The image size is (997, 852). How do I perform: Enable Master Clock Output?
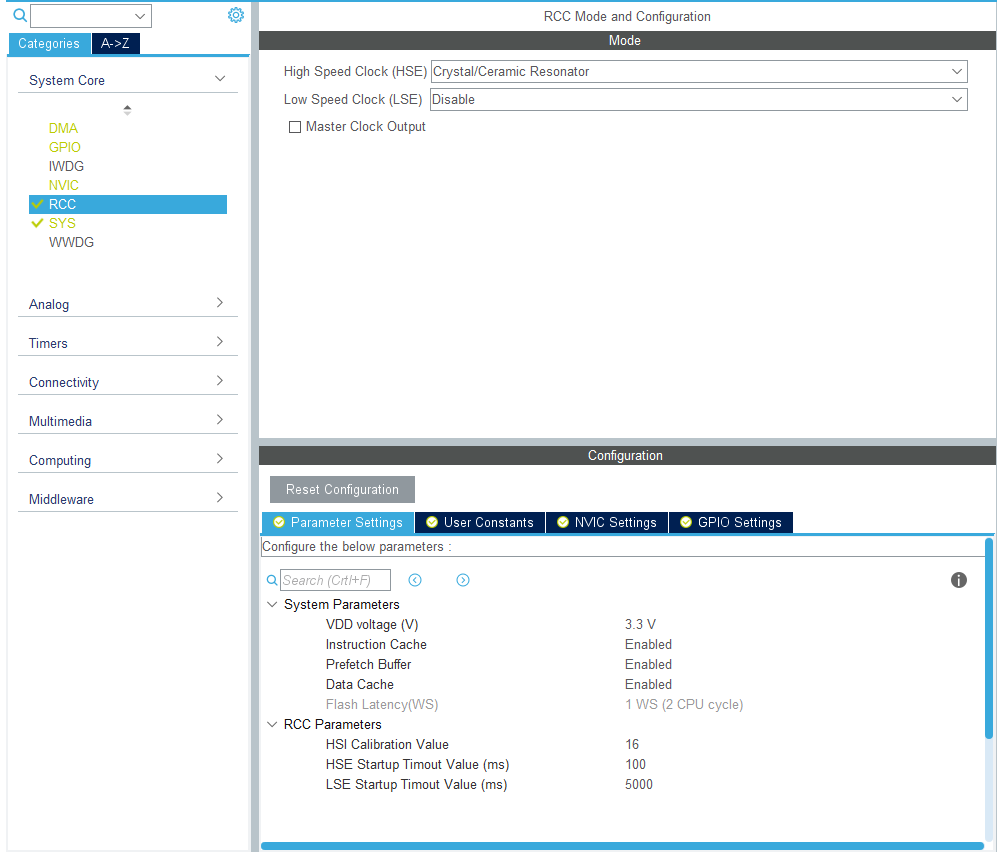click(295, 126)
